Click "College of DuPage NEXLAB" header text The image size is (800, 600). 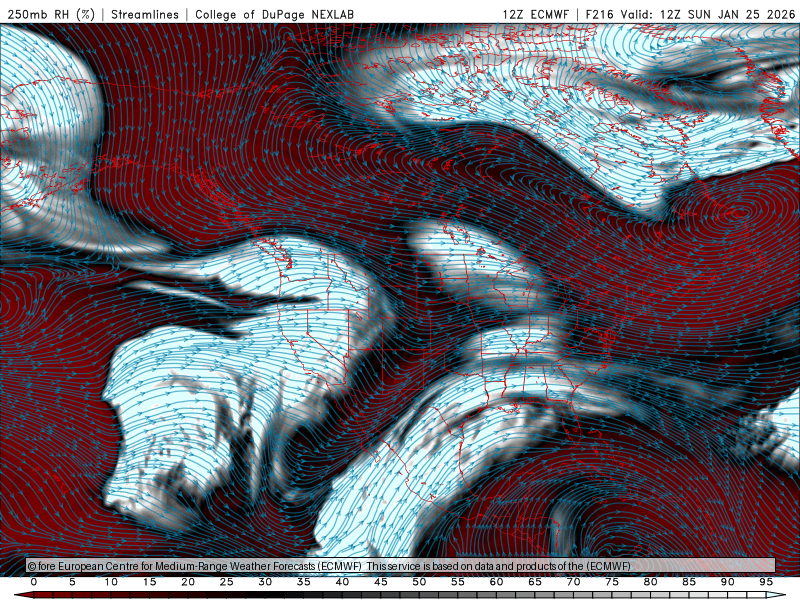[274, 14]
